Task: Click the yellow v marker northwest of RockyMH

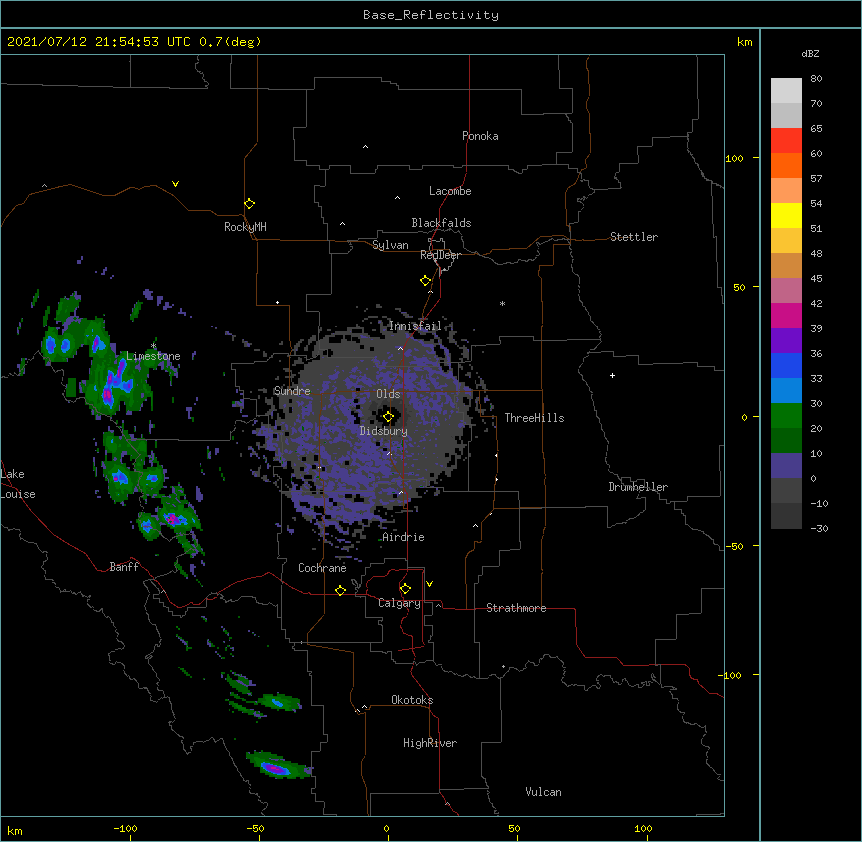Action: click(175, 184)
